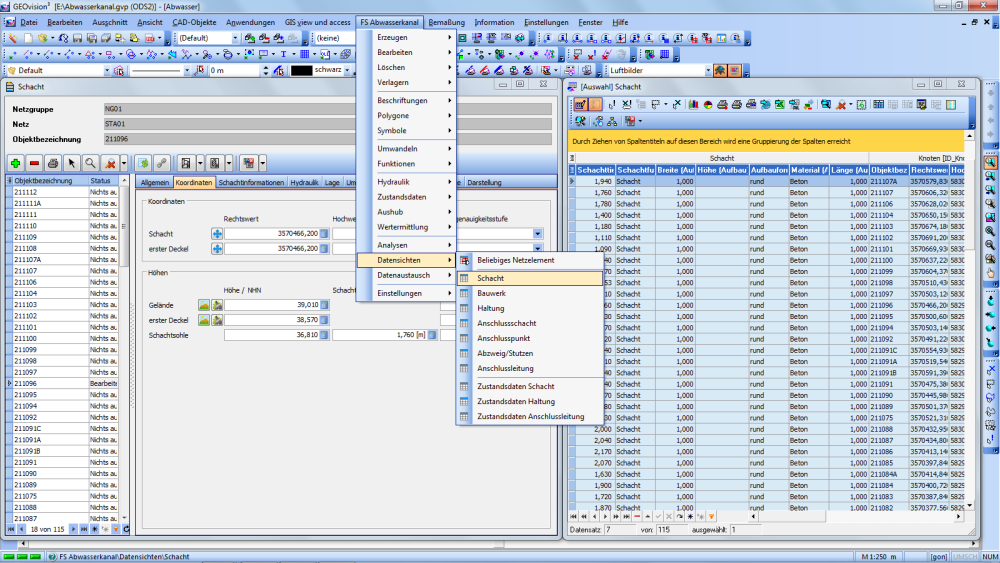This screenshot has height=563, width=1000.
Task: Click red minus delete-record button in Schacht window
Action: [x=34, y=163]
